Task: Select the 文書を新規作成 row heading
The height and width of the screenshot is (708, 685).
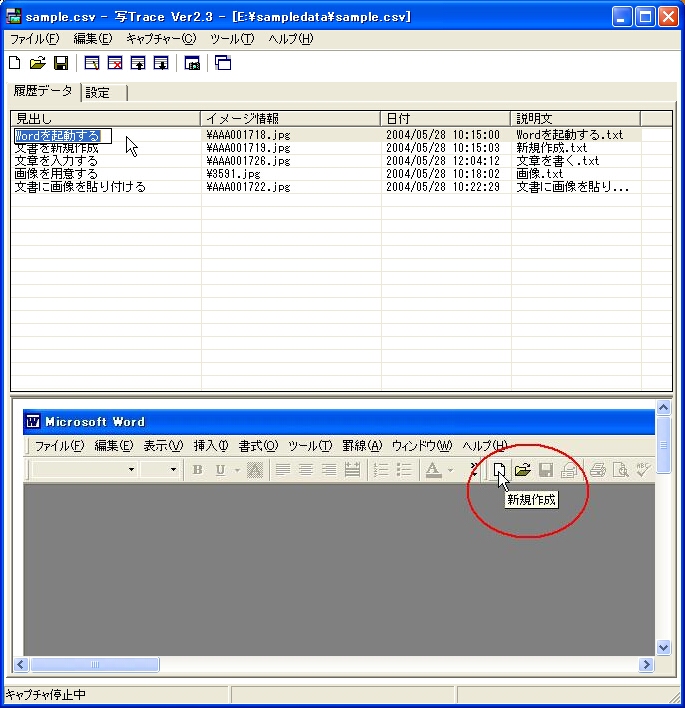Action: [x=56, y=148]
